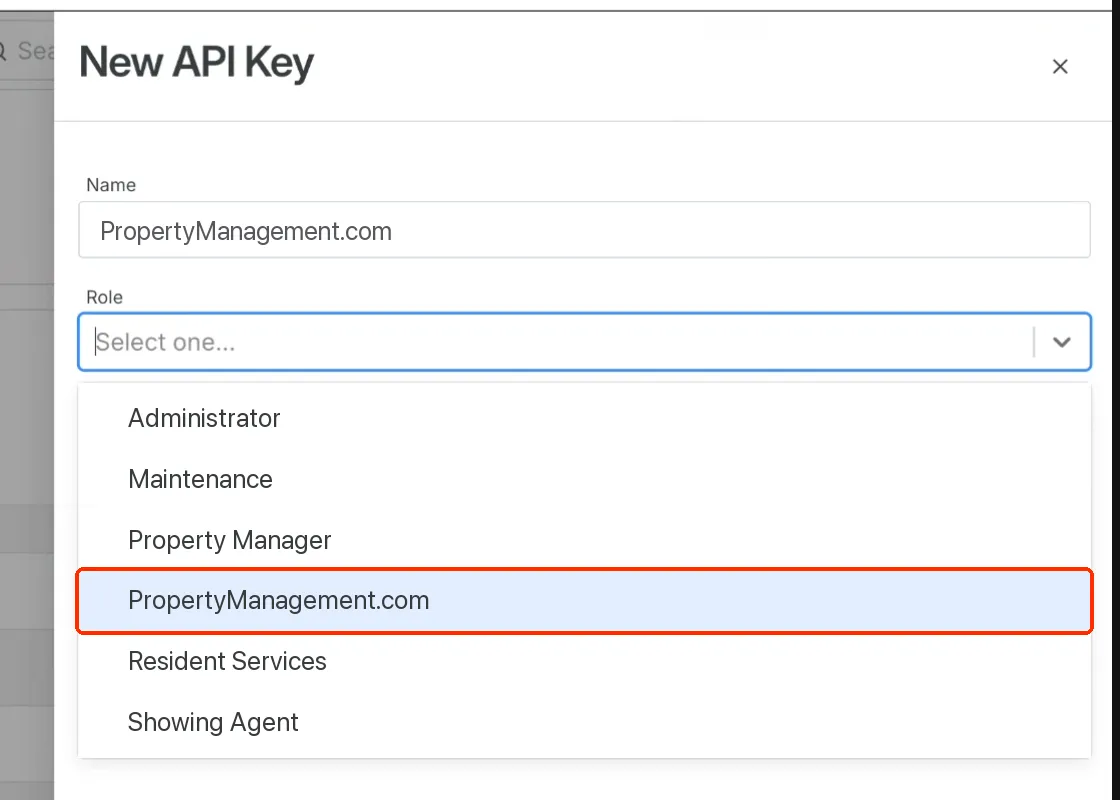
Task: Choose the Maintenance role option
Action: point(584,479)
